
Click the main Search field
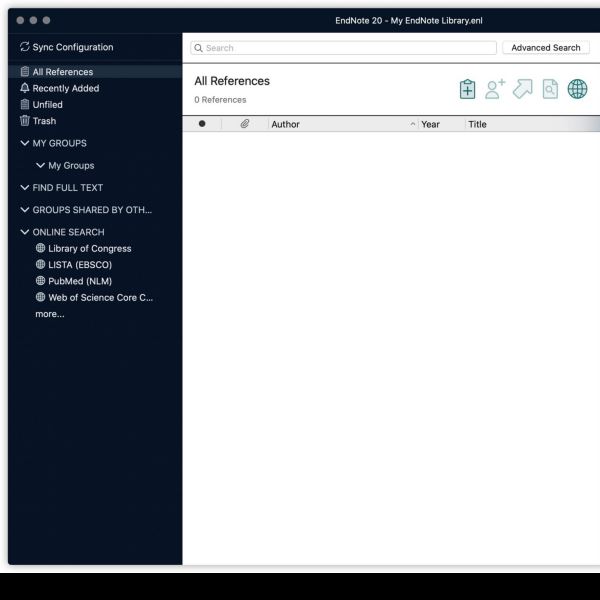point(343,48)
